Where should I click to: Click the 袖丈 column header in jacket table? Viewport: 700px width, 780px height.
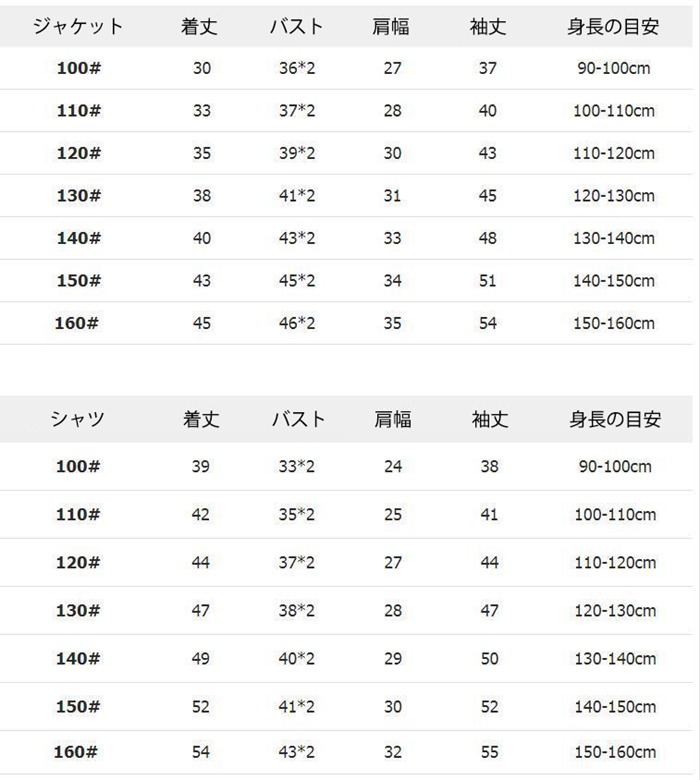tap(488, 27)
